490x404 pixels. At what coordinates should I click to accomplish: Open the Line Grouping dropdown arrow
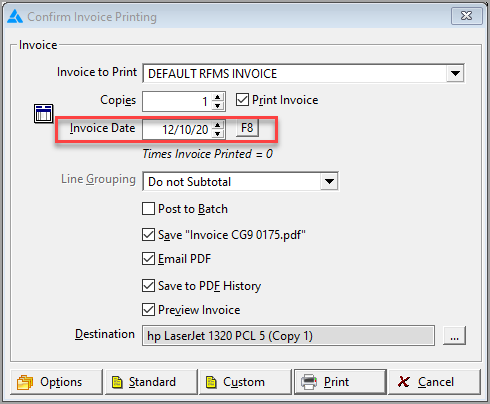pyautogui.click(x=329, y=182)
